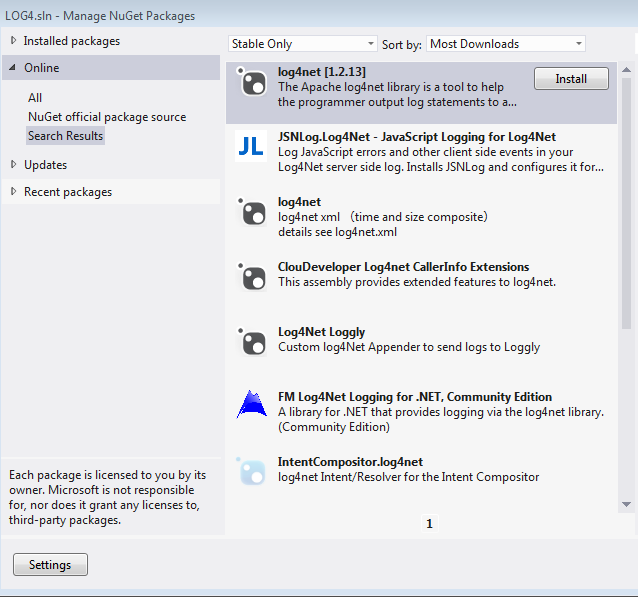The image size is (638, 598).
Task: Click the JSNLog JL package icon
Action: point(251,146)
